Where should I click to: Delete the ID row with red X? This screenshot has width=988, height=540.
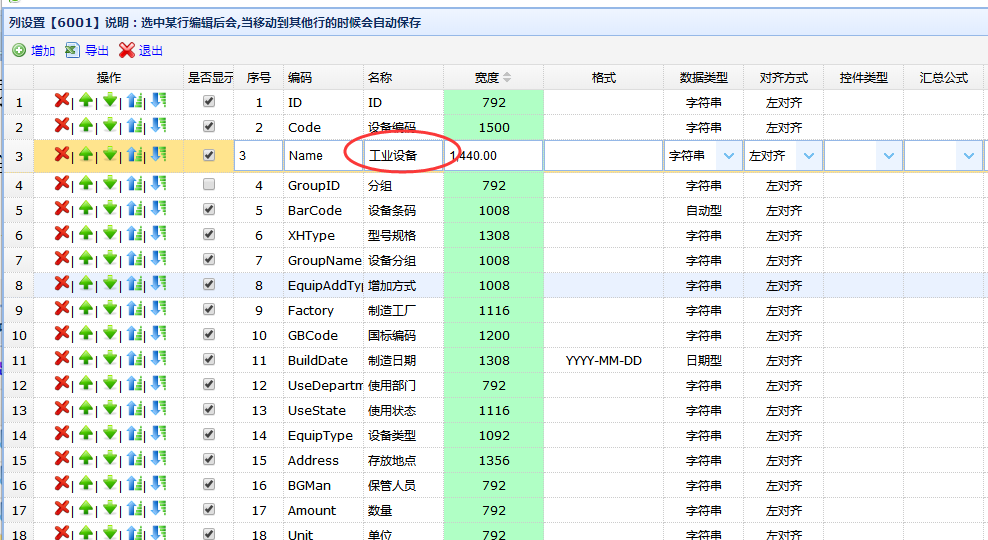[x=61, y=101]
